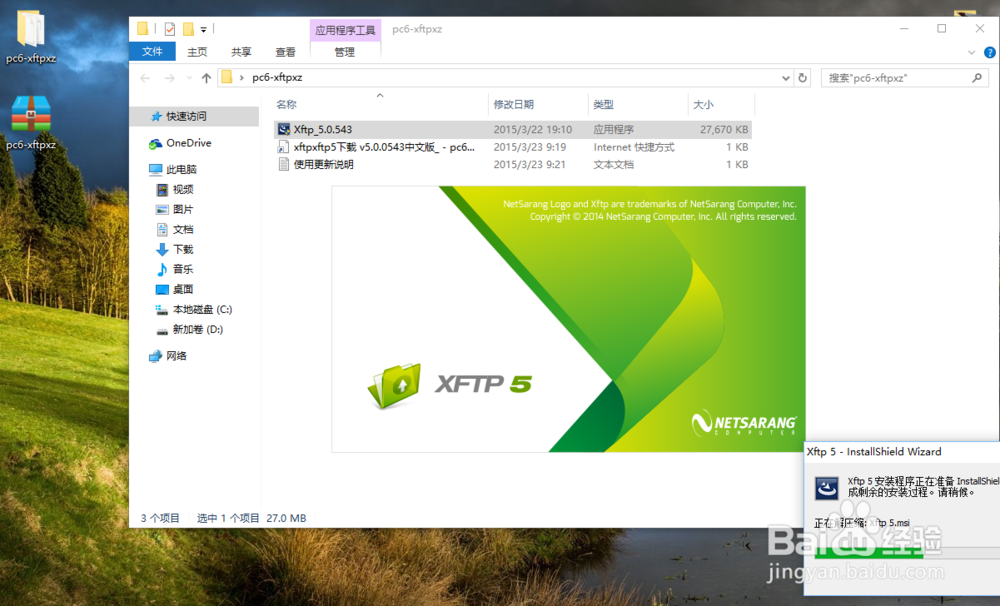Click the 27,670 KB size cell
Viewport: 1000px width, 606px height.
point(724,129)
